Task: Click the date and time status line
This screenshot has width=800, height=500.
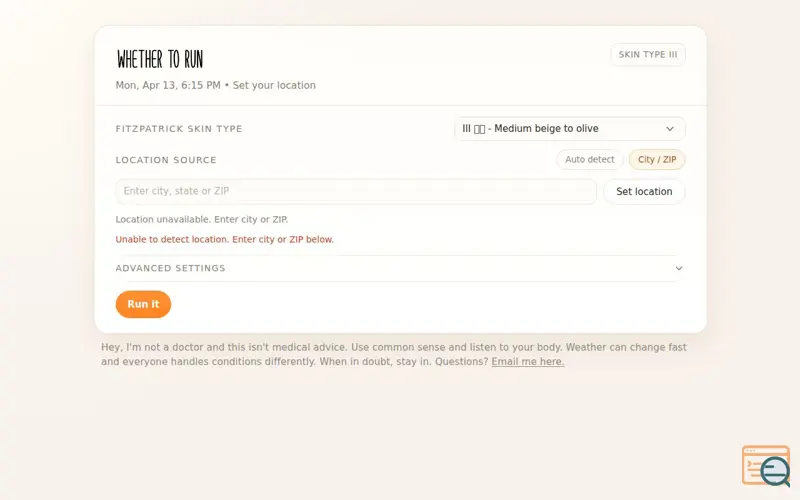Action: 215,85
